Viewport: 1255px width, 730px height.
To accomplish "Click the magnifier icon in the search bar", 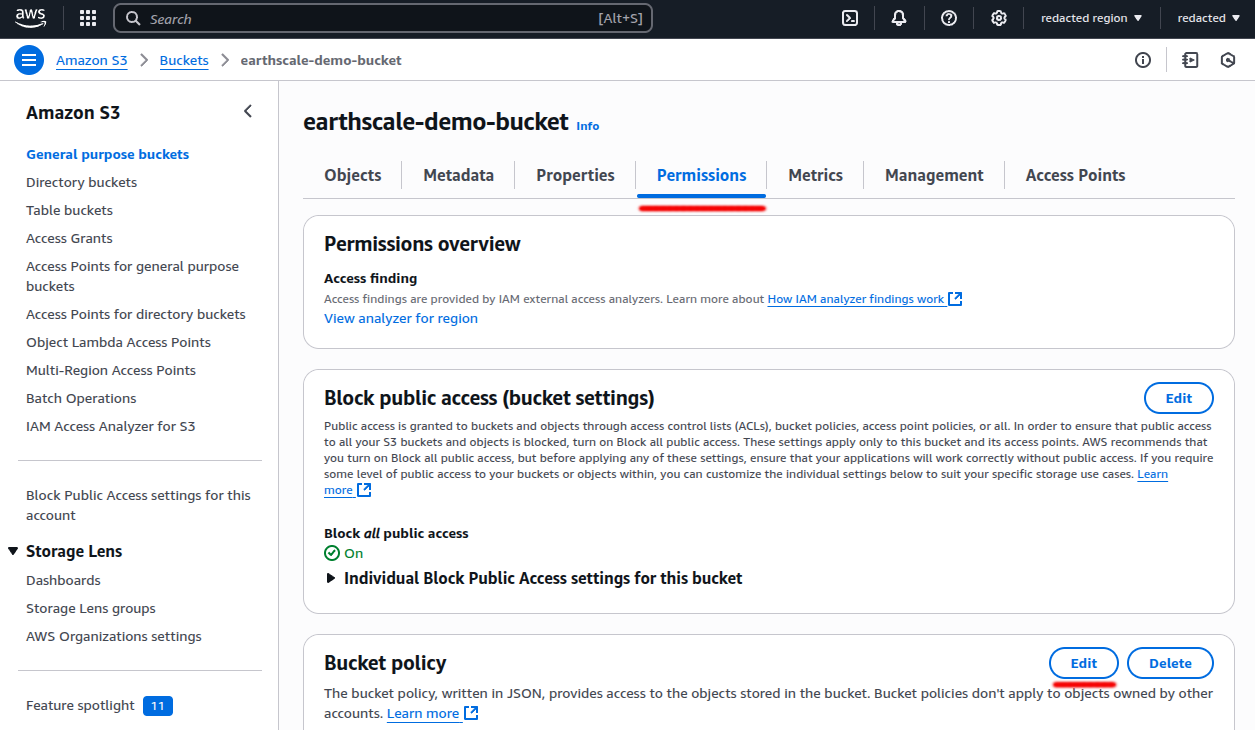I will click(134, 19).
